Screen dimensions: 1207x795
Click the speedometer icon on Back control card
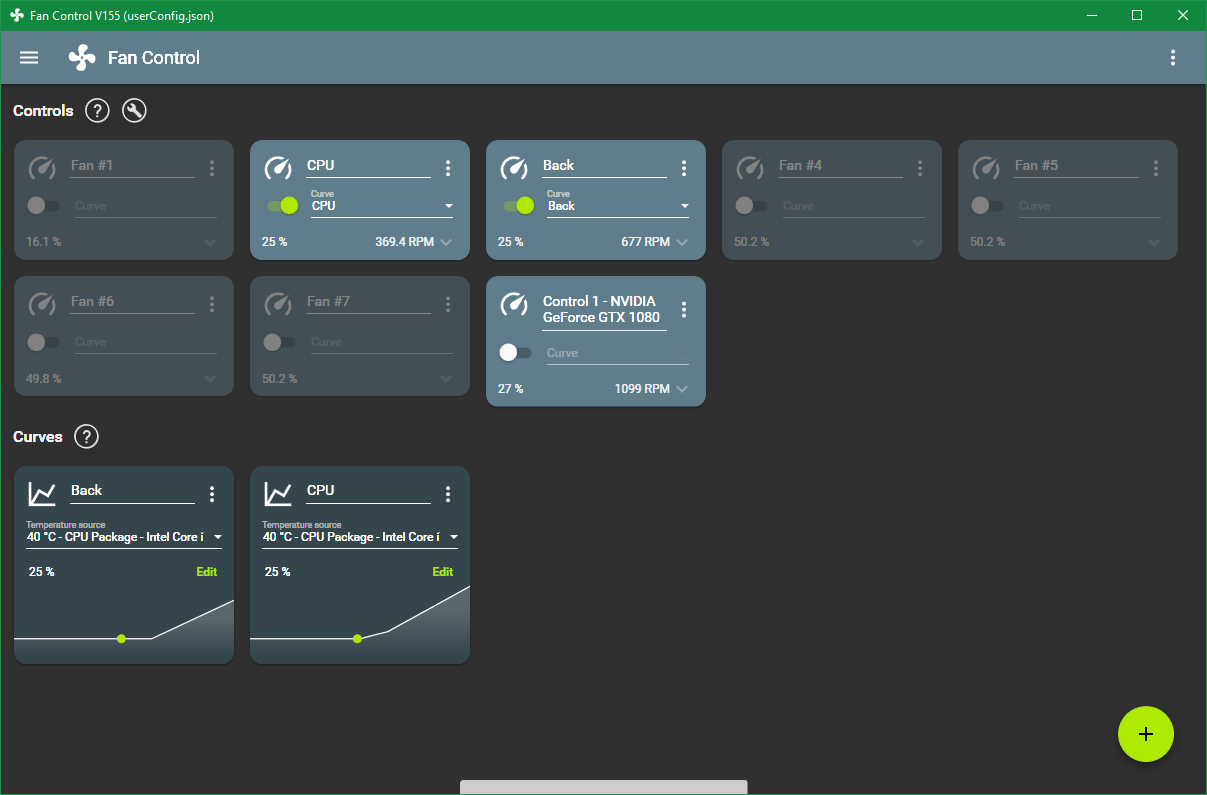514,168
